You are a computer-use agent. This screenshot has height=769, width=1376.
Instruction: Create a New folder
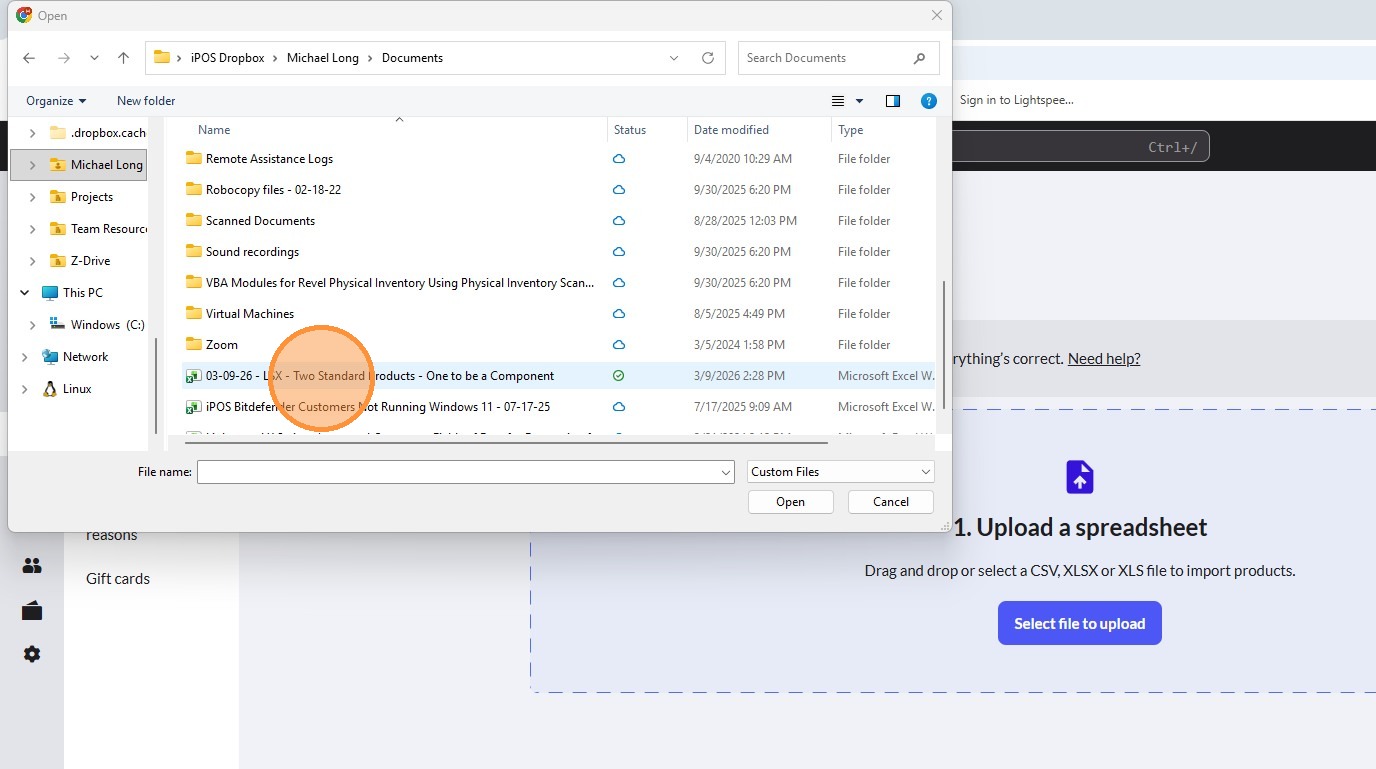pyautogui.click(x=146, y=101)
